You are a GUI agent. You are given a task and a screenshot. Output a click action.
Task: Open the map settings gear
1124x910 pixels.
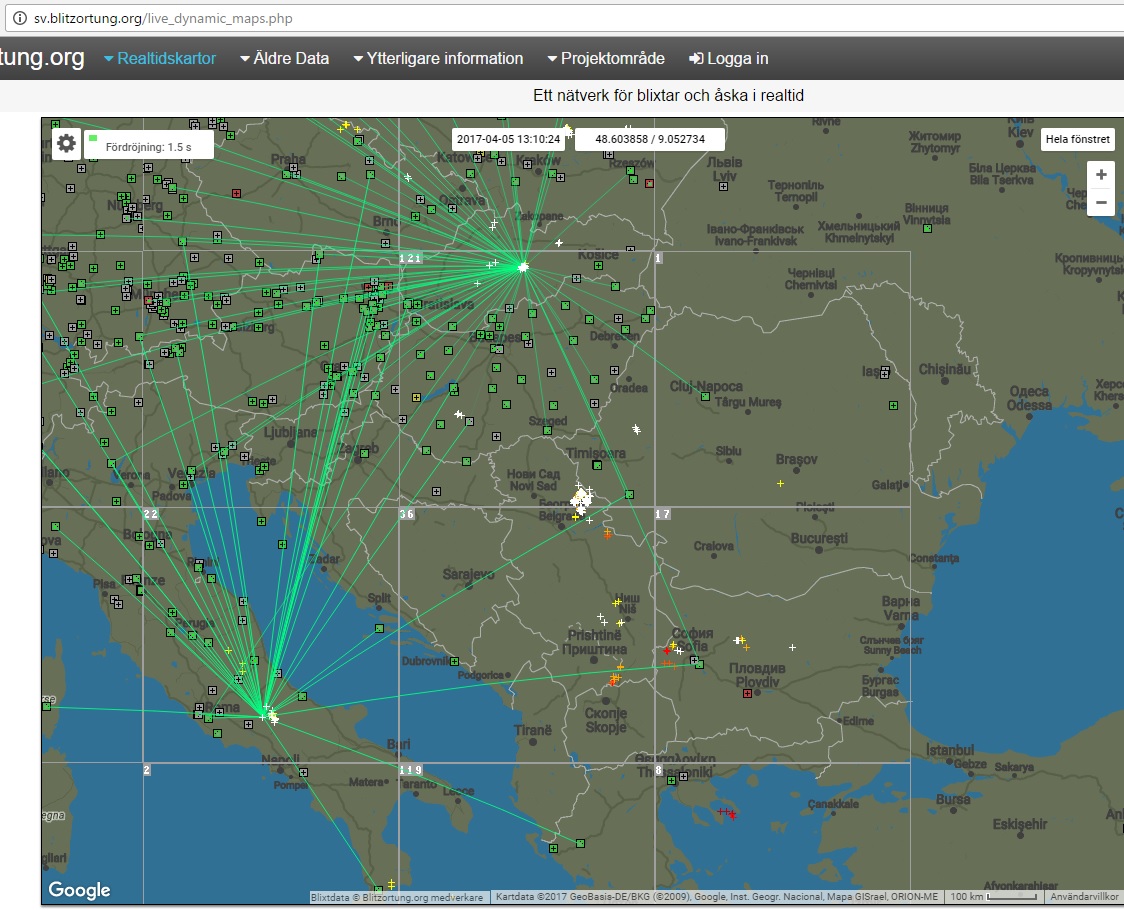[x=66, y=143]
